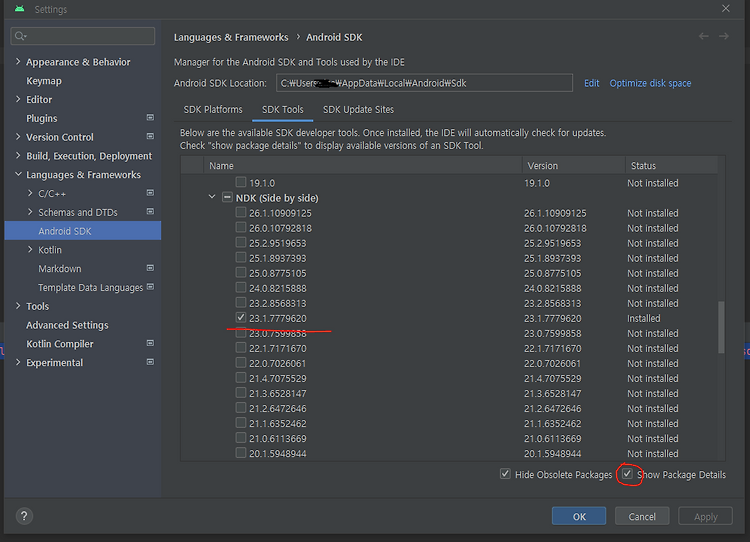This screenshot has height=542, width=750.
Task: Click the forward navigation arrow icon
Action: [724, 36]
